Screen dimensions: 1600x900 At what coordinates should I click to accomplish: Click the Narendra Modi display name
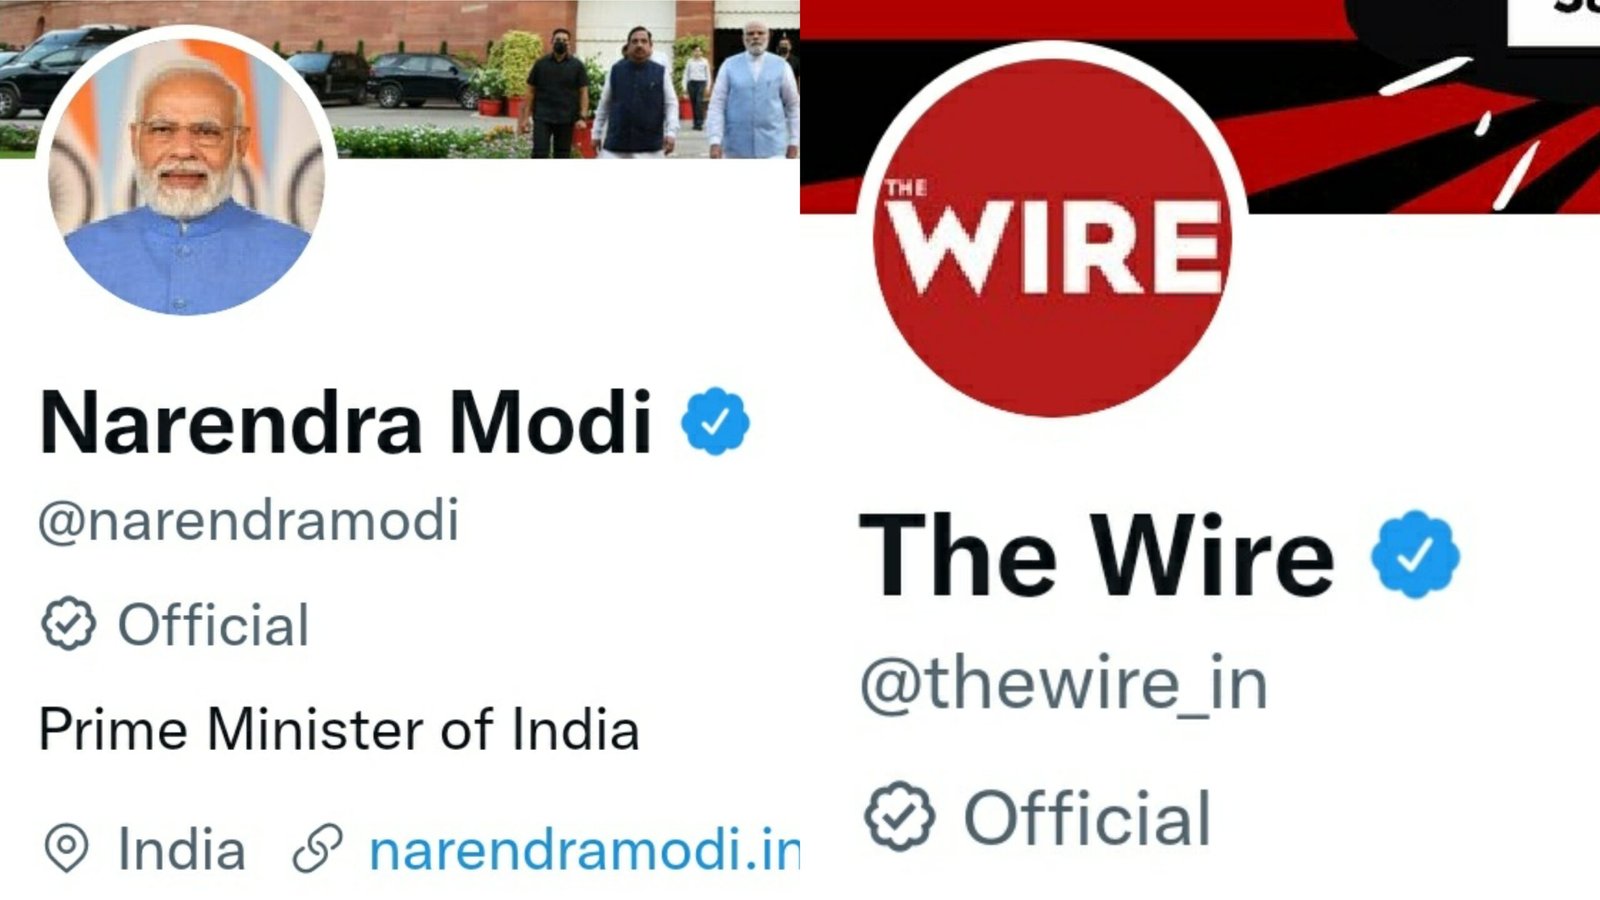[346, 422]
